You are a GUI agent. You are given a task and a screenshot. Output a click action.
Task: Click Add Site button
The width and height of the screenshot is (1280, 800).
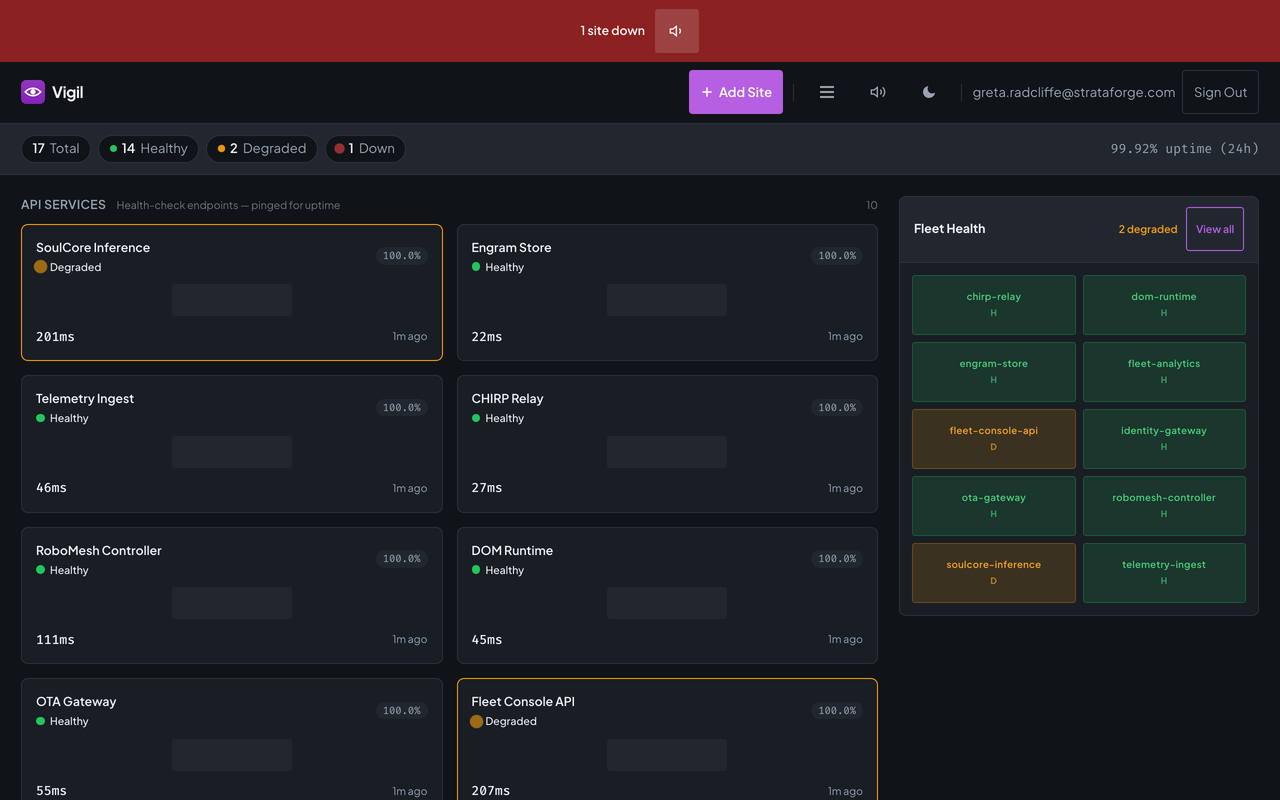click(736, 92)
